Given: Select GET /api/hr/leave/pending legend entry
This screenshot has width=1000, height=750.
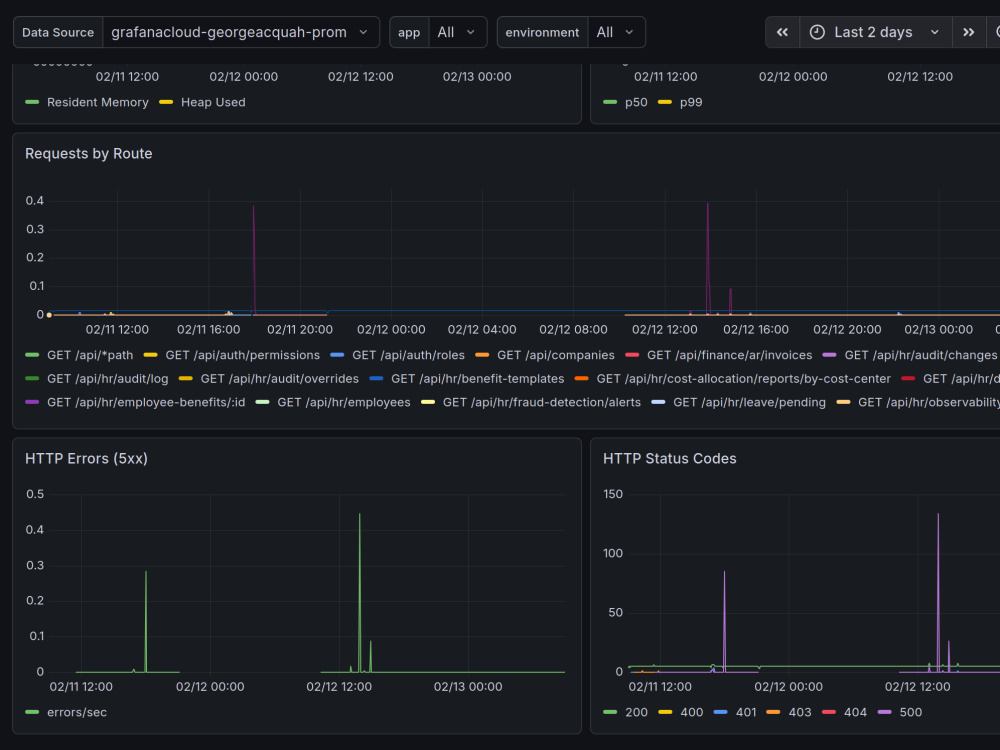Looking at the screenshot, I should click(x=749, y=402).
